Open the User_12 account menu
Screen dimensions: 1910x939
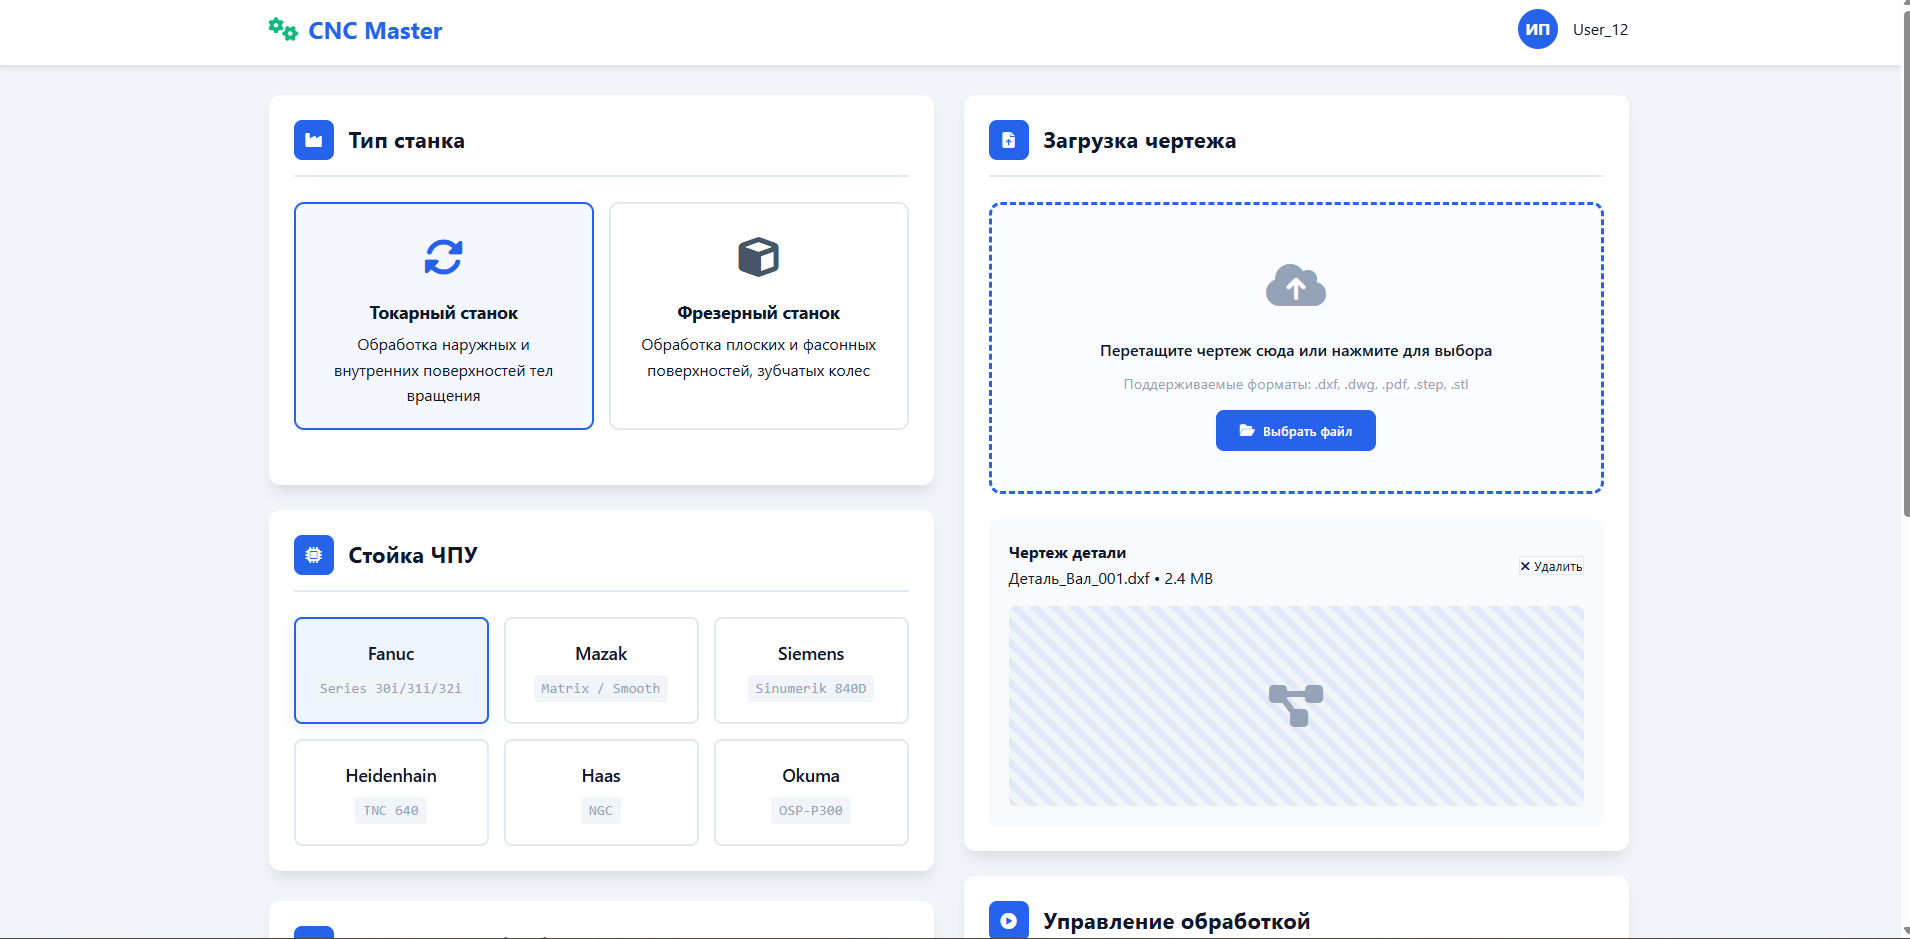(1599, 29)
